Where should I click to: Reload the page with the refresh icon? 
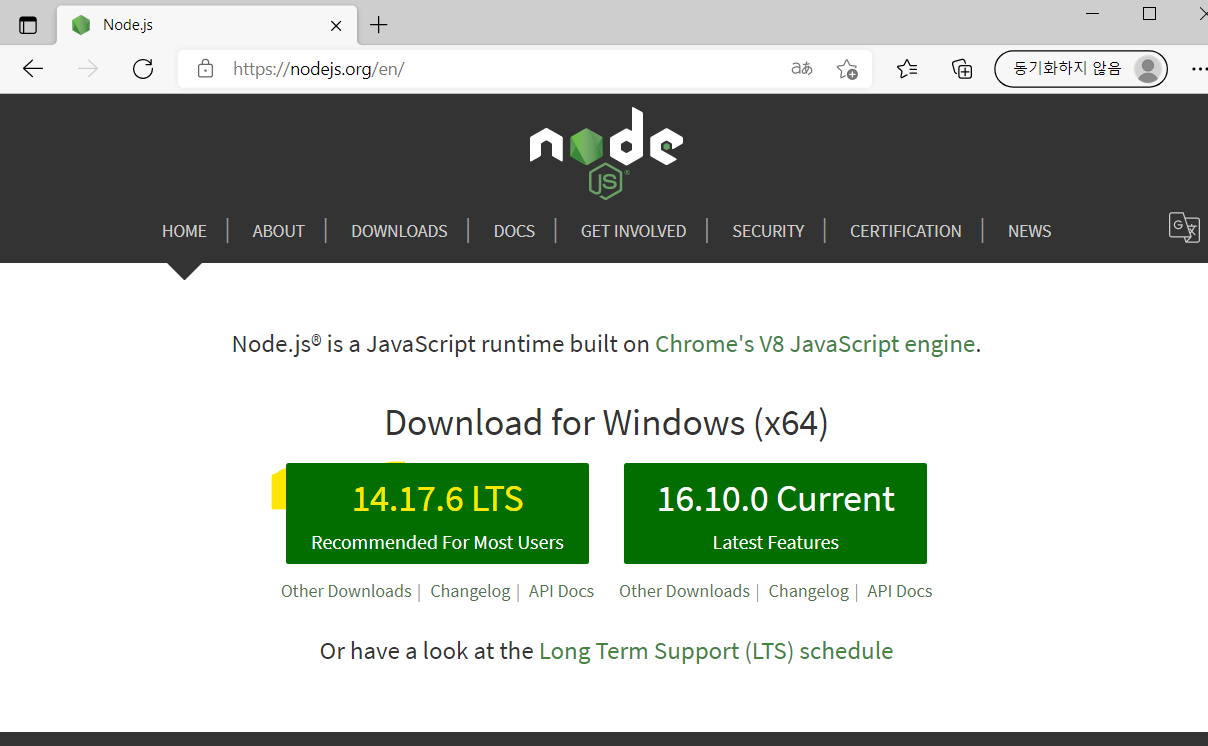tap(143, 69)
